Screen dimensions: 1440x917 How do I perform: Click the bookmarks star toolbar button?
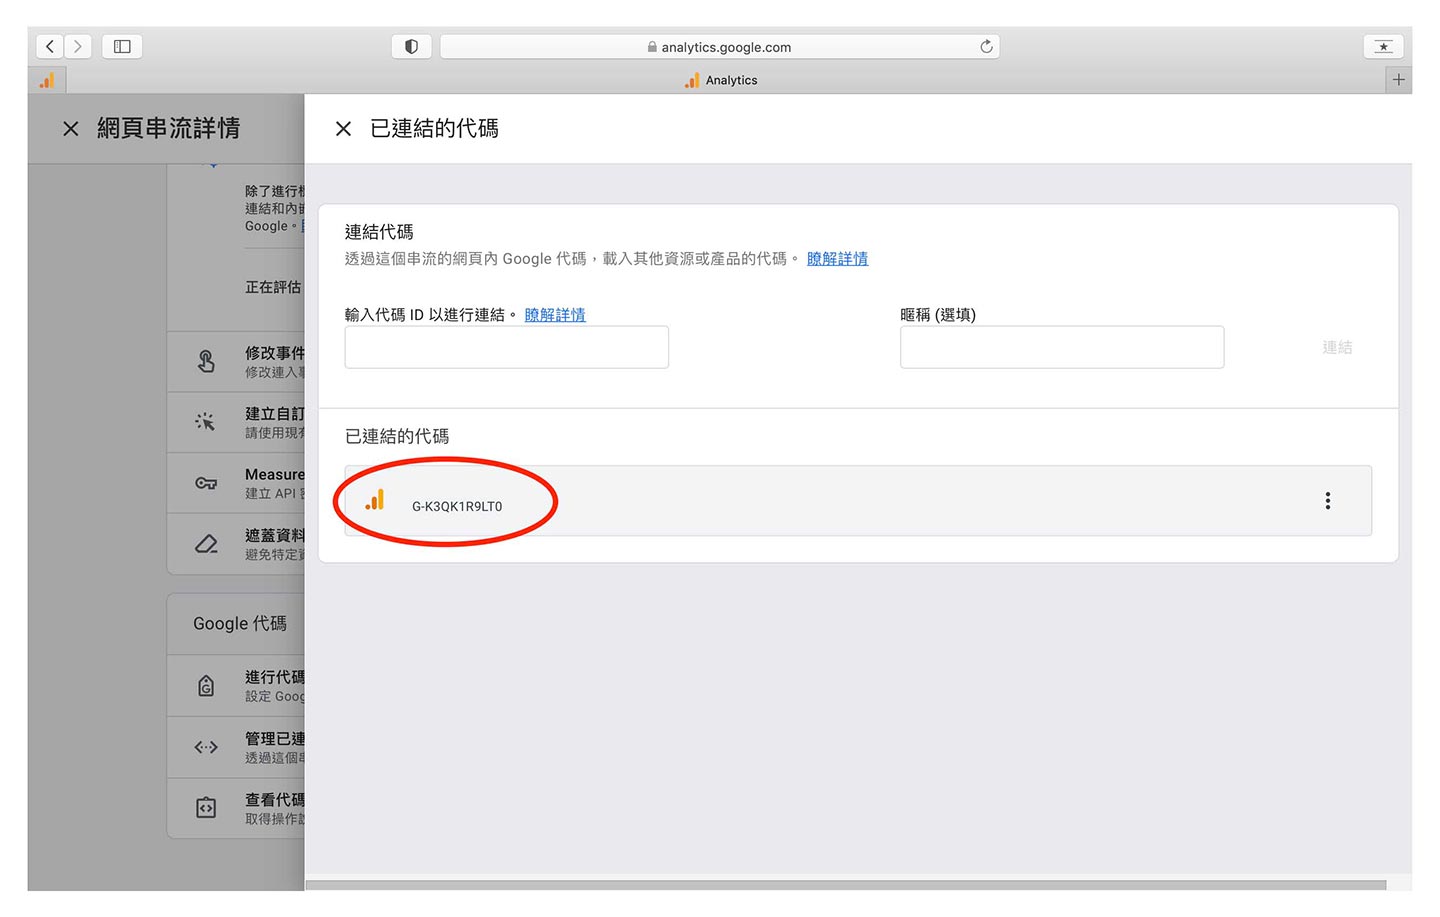(x=1383, y=47)
